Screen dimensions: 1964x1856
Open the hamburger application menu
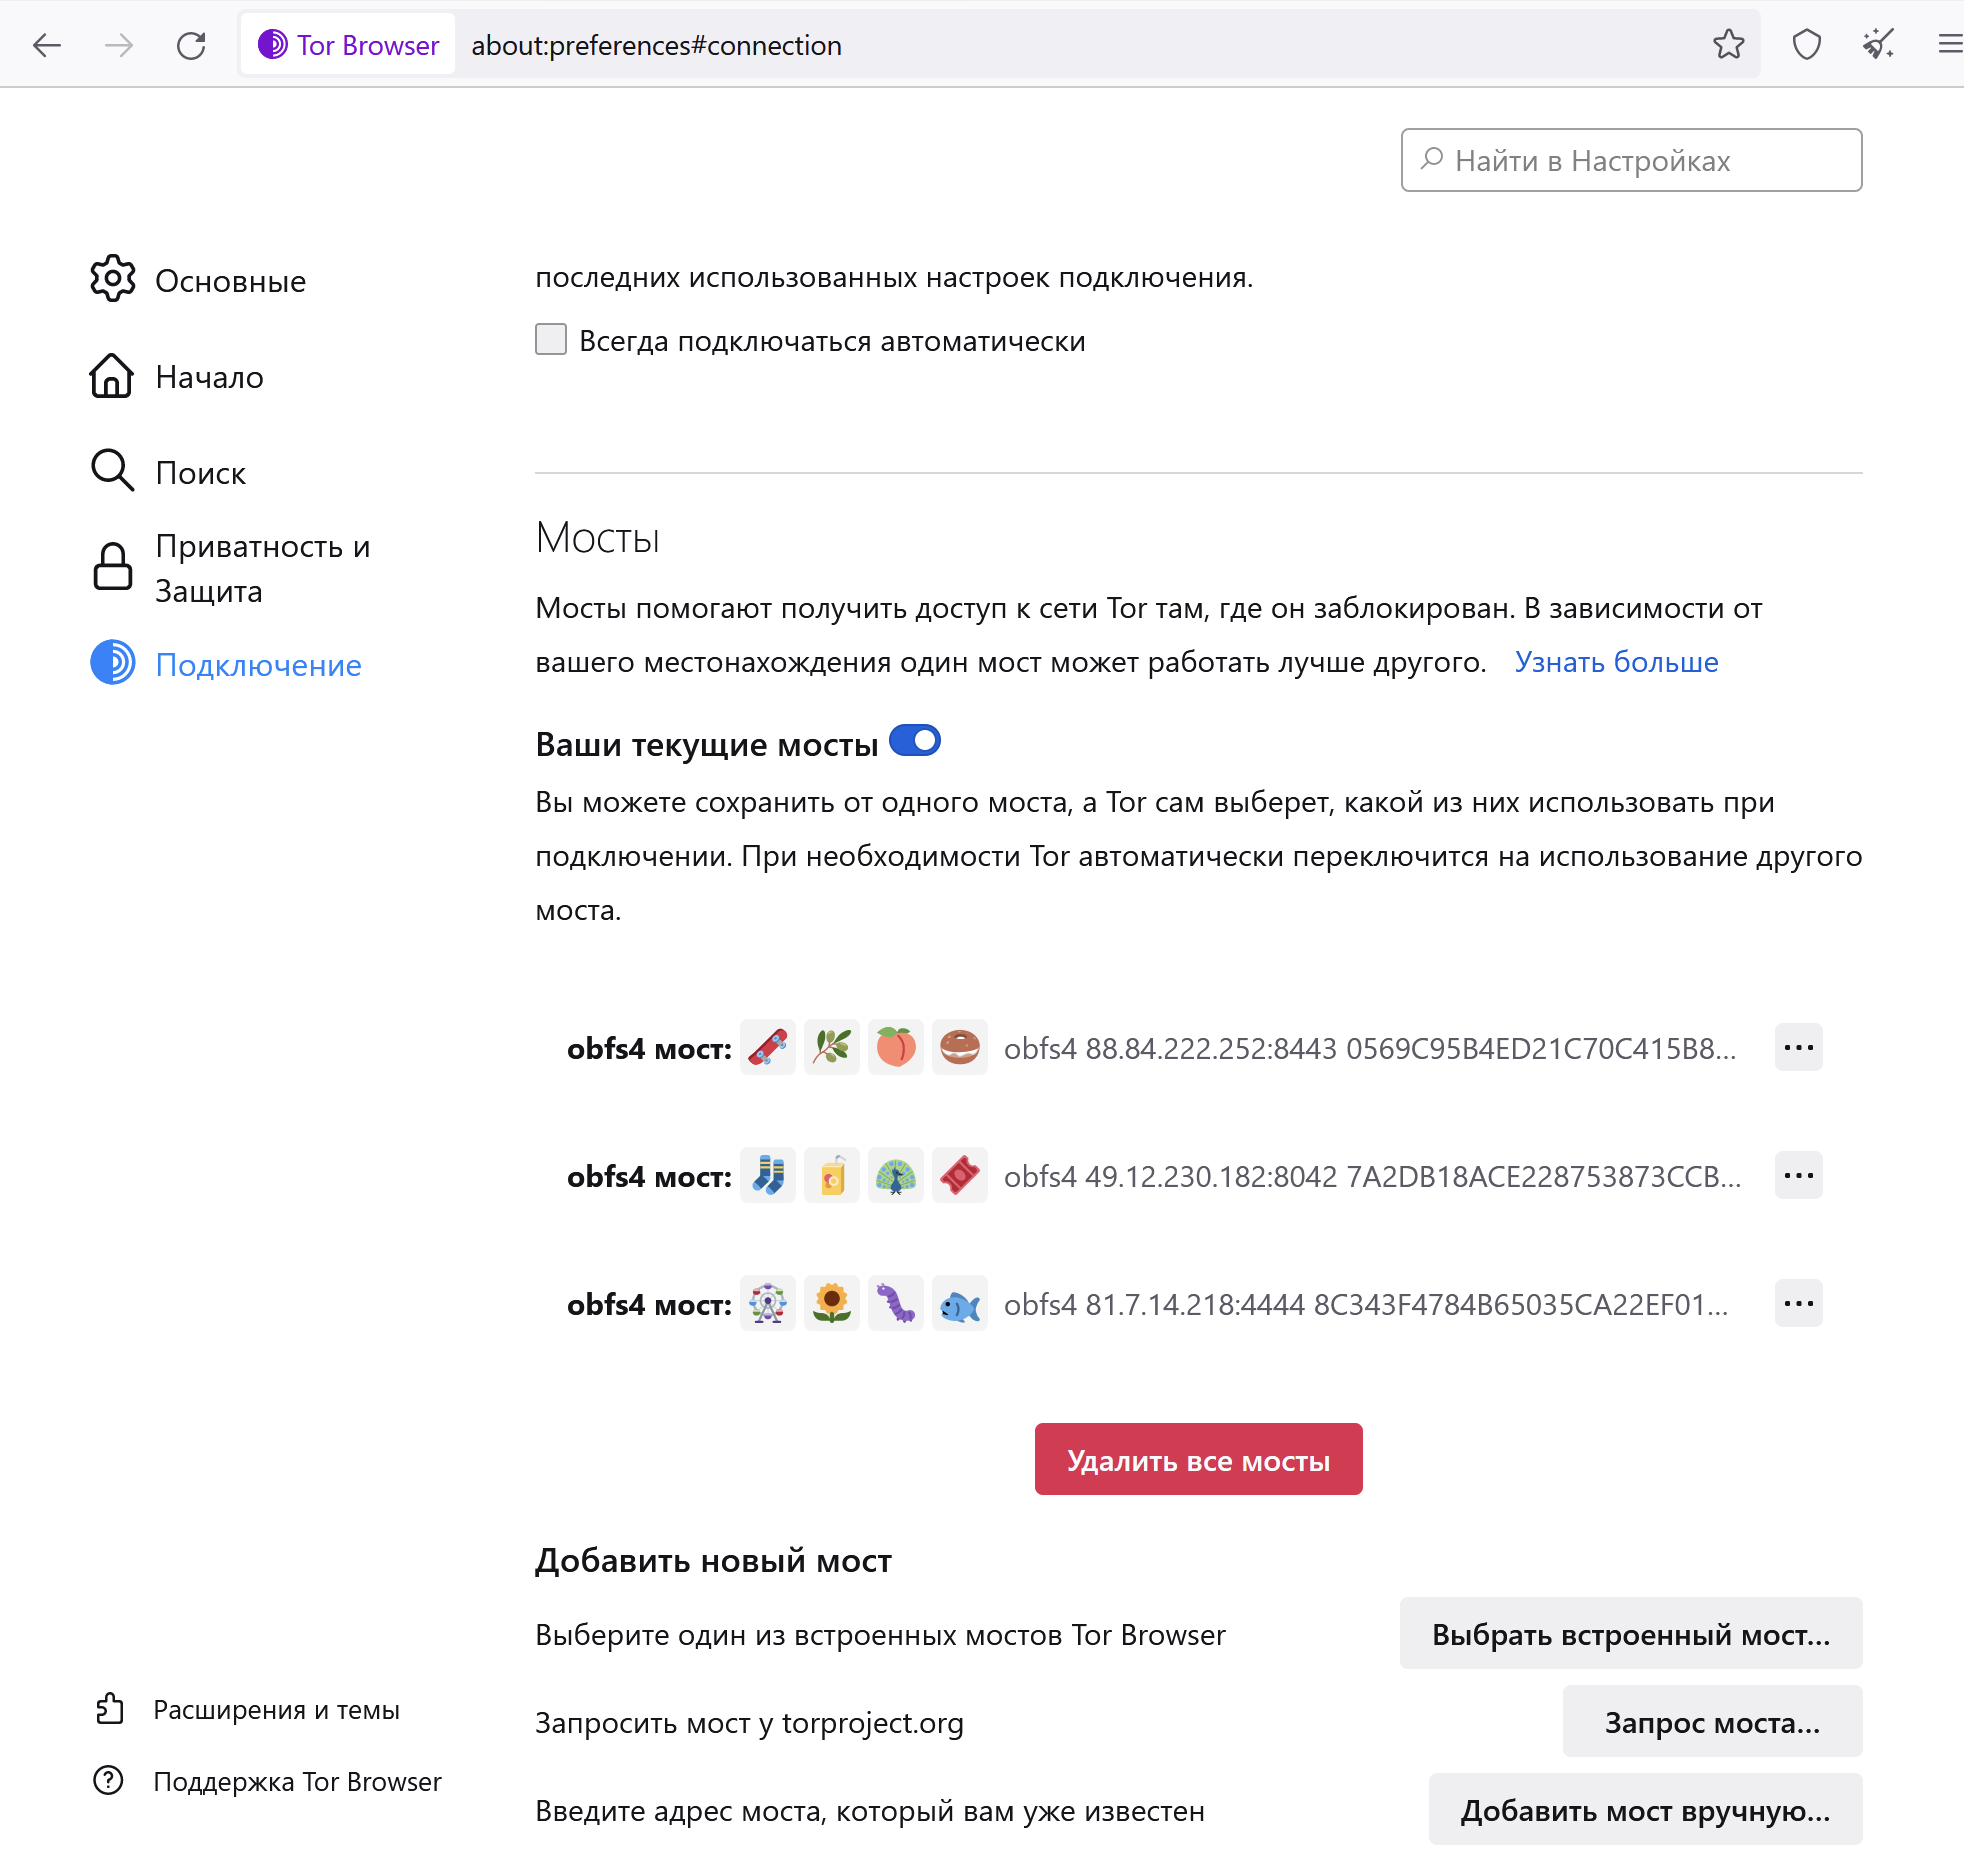pyautogui.click(x=1949, y=45)
